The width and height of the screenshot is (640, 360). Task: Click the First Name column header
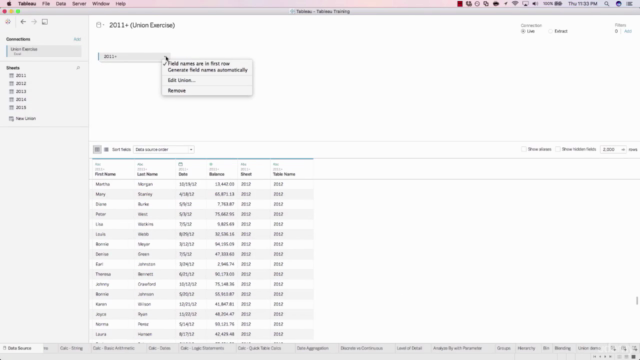105,174
